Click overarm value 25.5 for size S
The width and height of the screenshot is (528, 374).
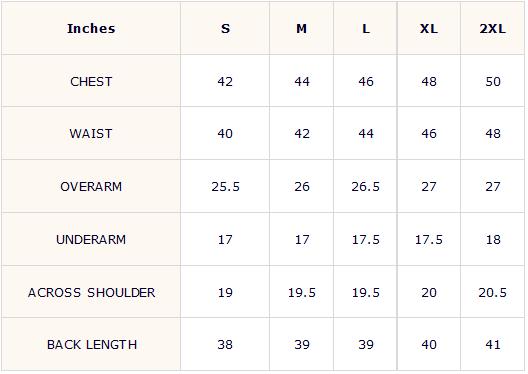(x=225, y=186)
